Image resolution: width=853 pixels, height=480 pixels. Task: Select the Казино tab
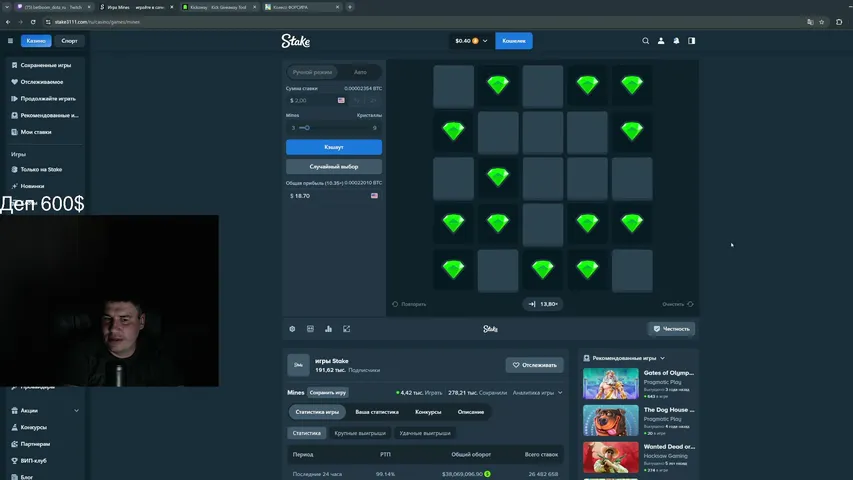36,41
